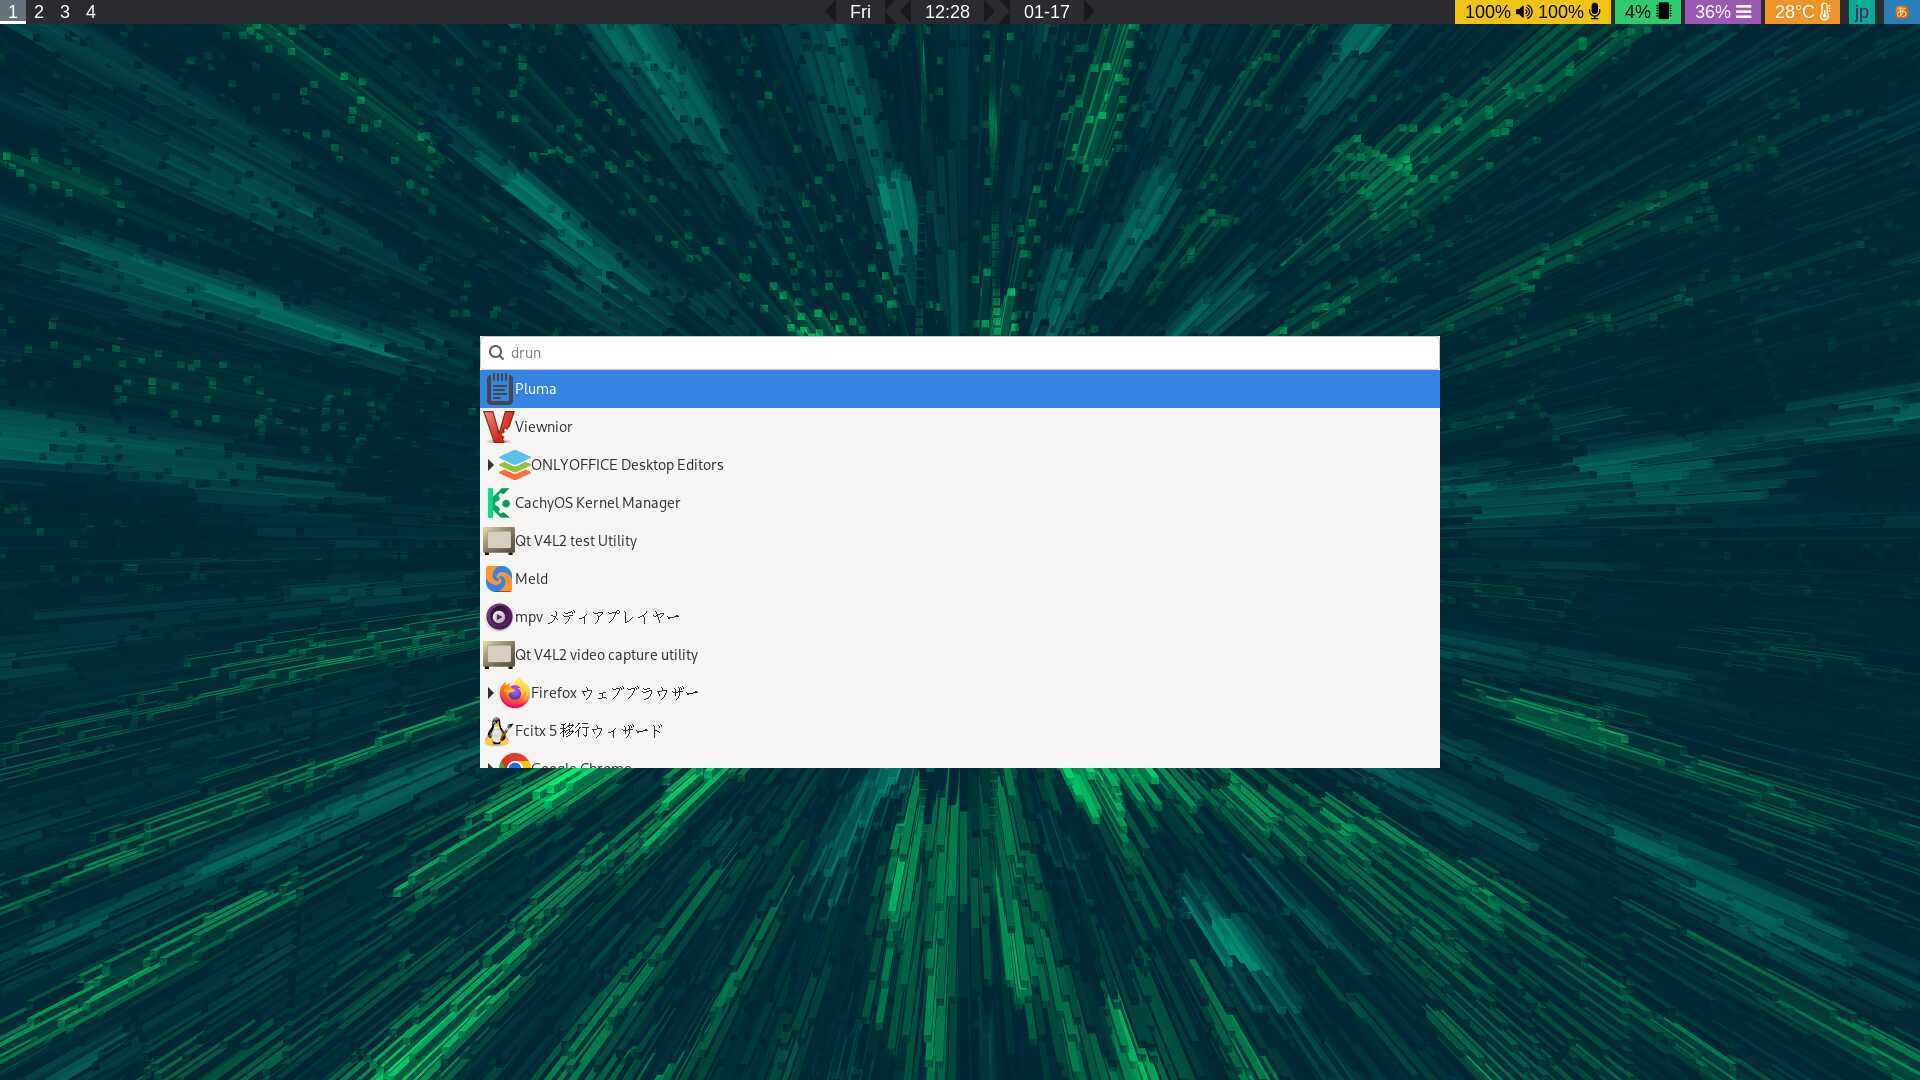The image size is (1920, 1080).
Task: Expand the Firefox entry actions arrow
Action: coord(490,693)
